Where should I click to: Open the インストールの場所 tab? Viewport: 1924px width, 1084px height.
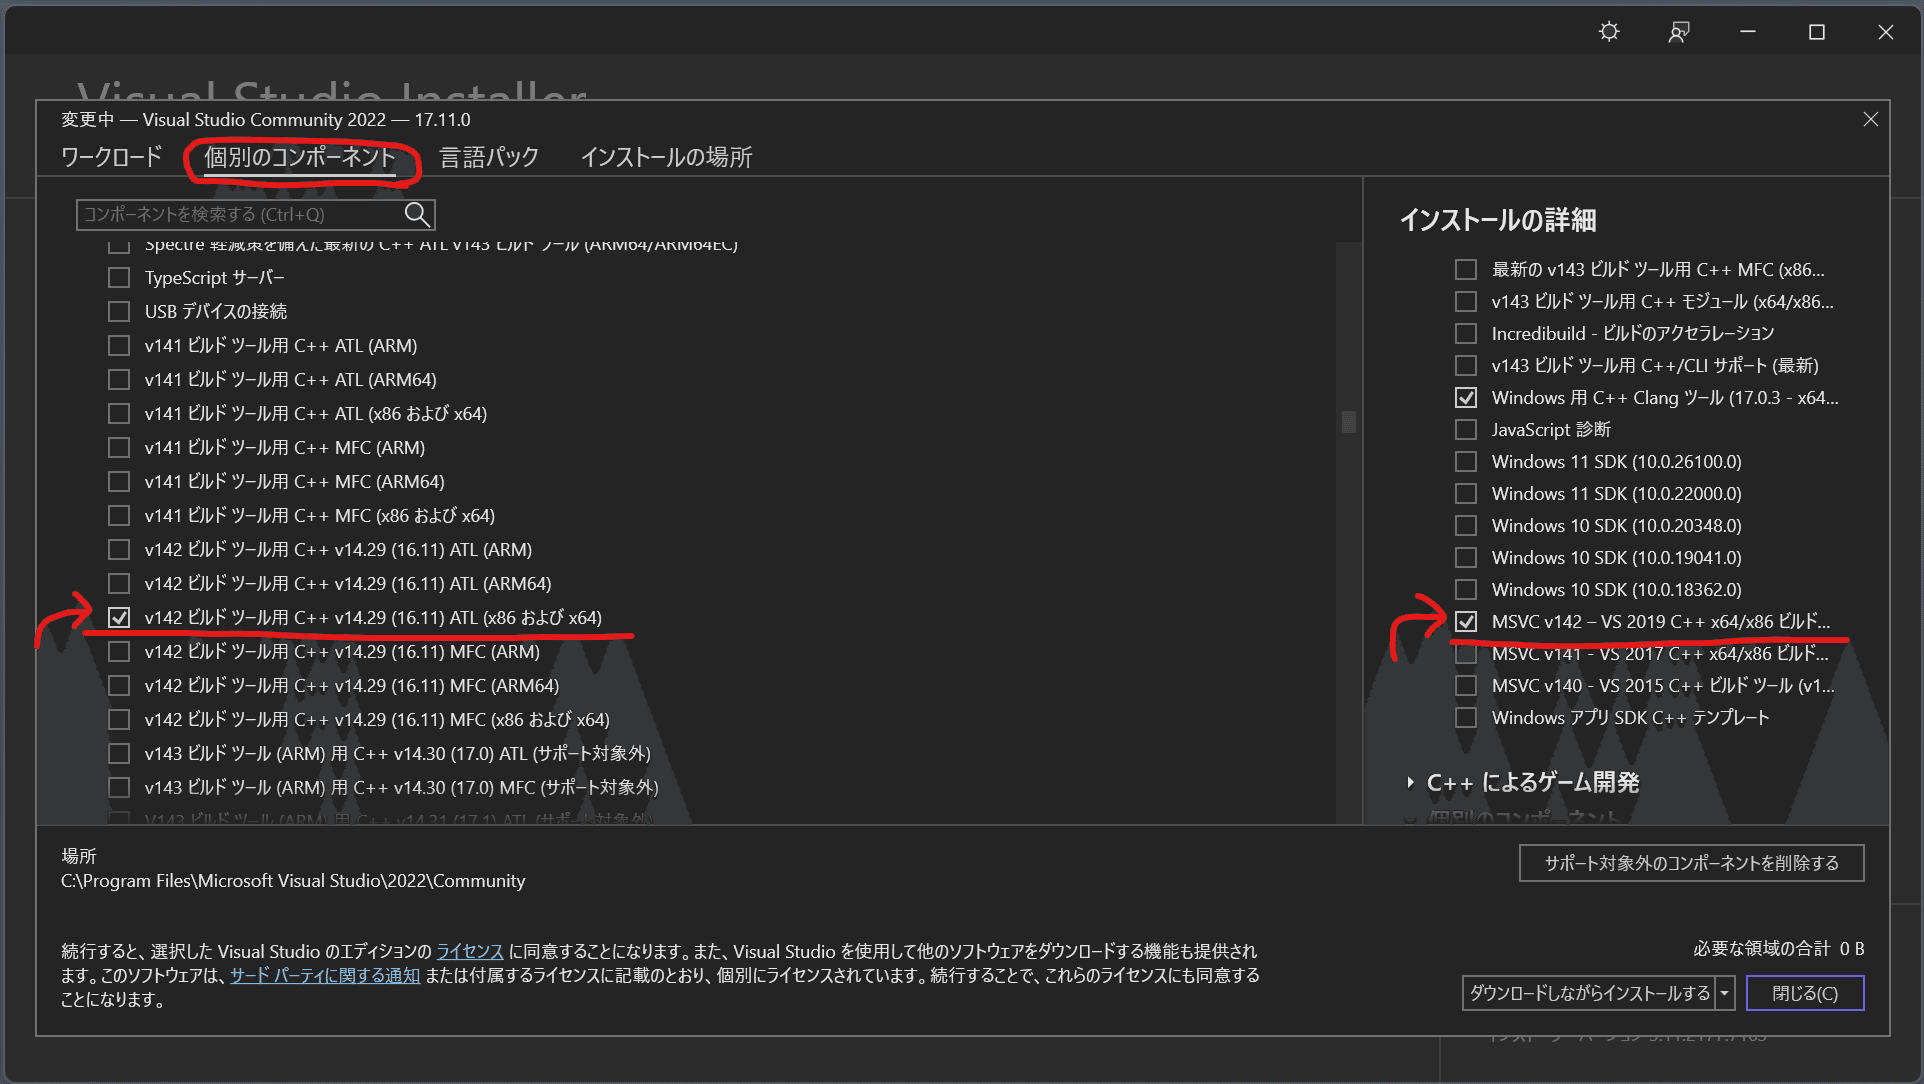(666, 157)
